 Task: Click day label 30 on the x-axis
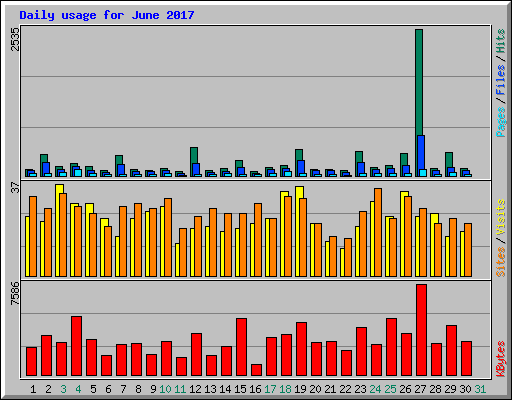(465, 389)
